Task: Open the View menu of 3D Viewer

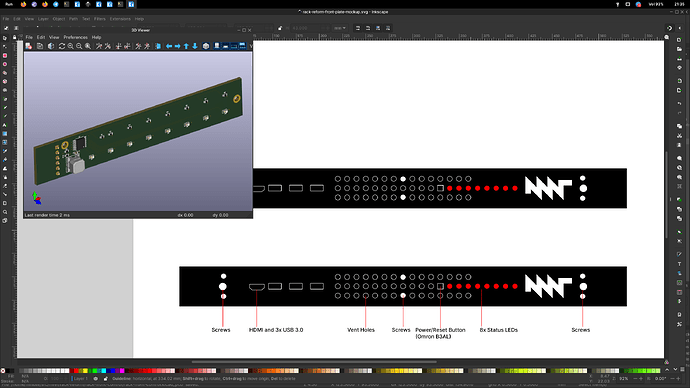Action: pos(54,37)
